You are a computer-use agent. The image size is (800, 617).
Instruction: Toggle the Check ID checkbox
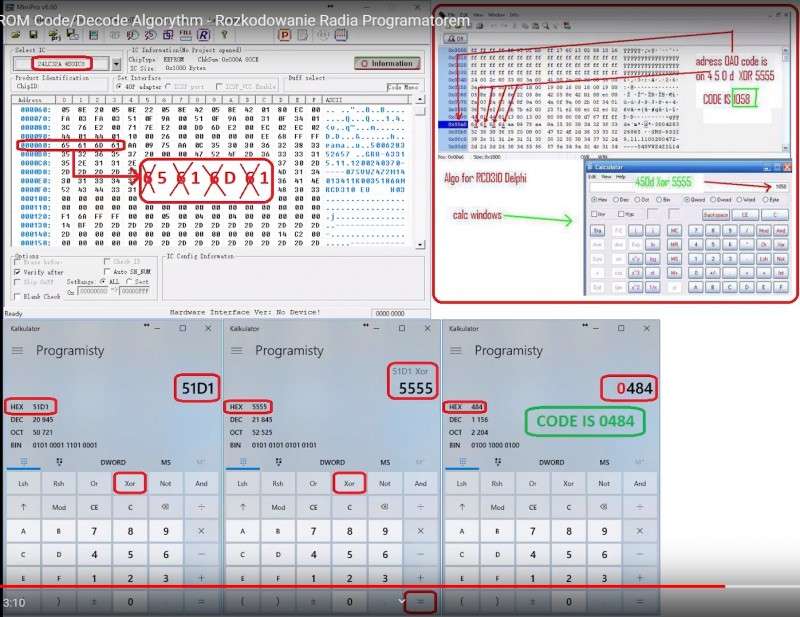pyautogui.click(x=107, y=262)
